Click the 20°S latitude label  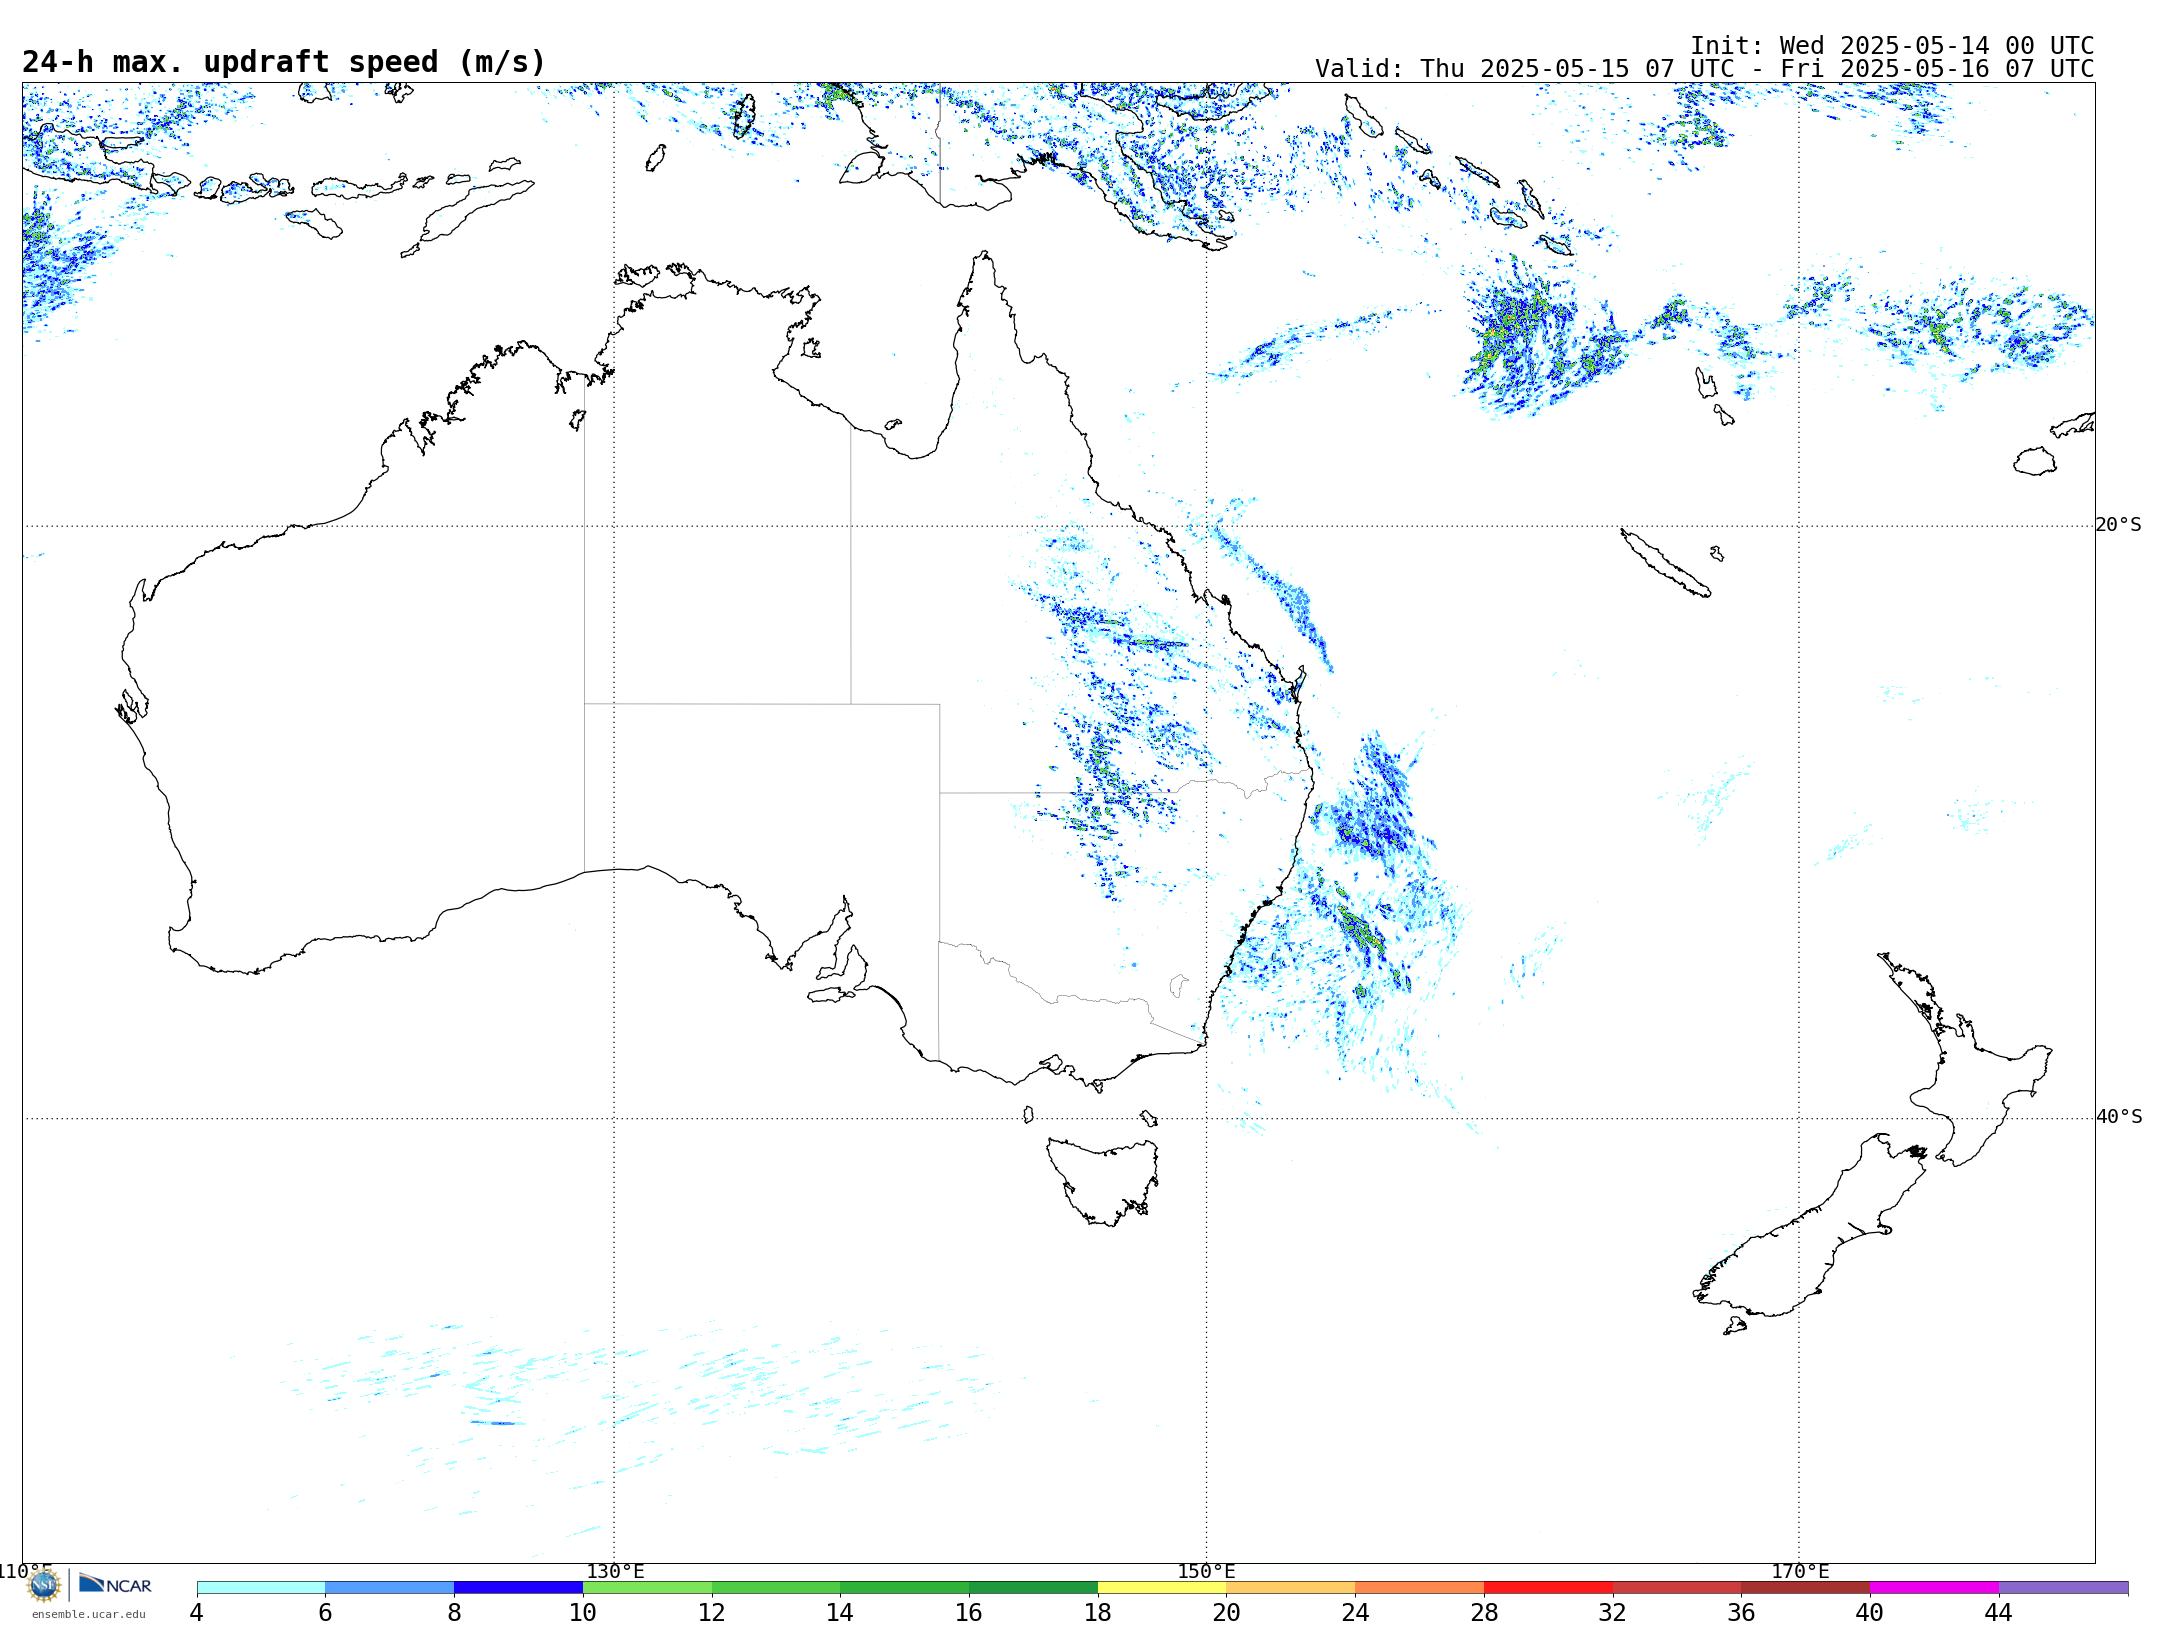click(2118, 525)
